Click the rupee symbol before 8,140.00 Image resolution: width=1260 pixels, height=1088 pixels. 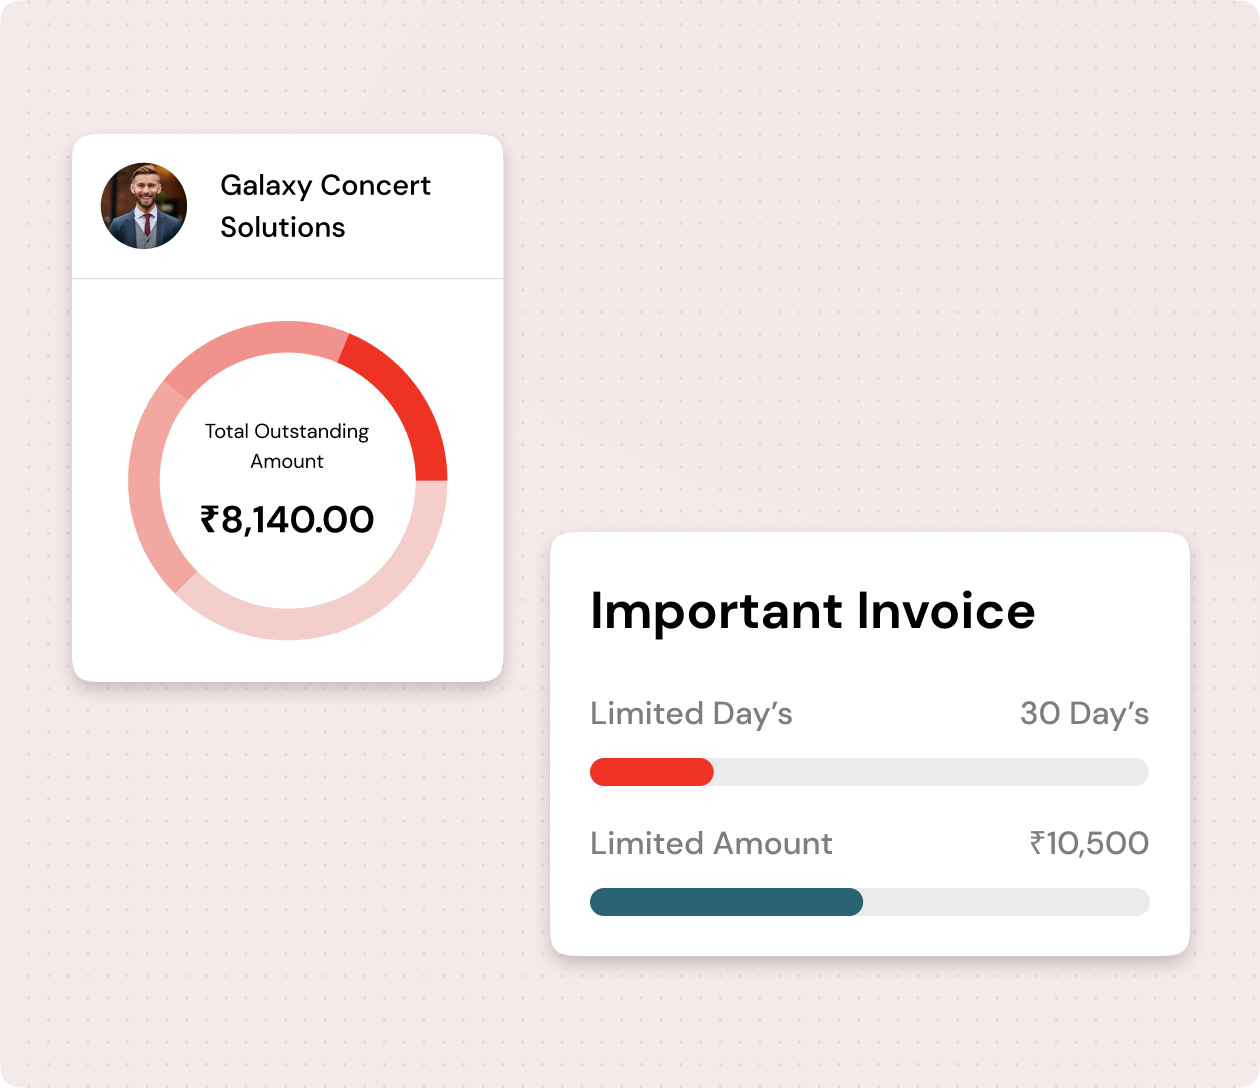tap(209, 520)
